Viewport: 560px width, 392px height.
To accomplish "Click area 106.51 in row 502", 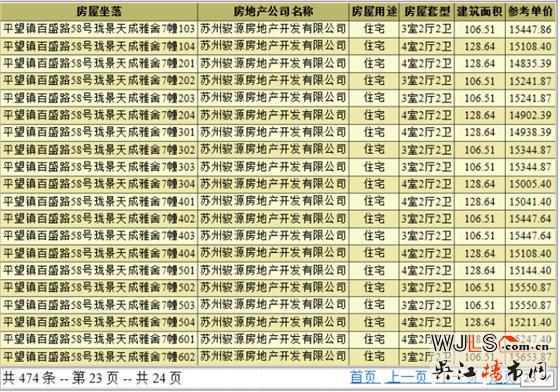I will click(480, 288).
